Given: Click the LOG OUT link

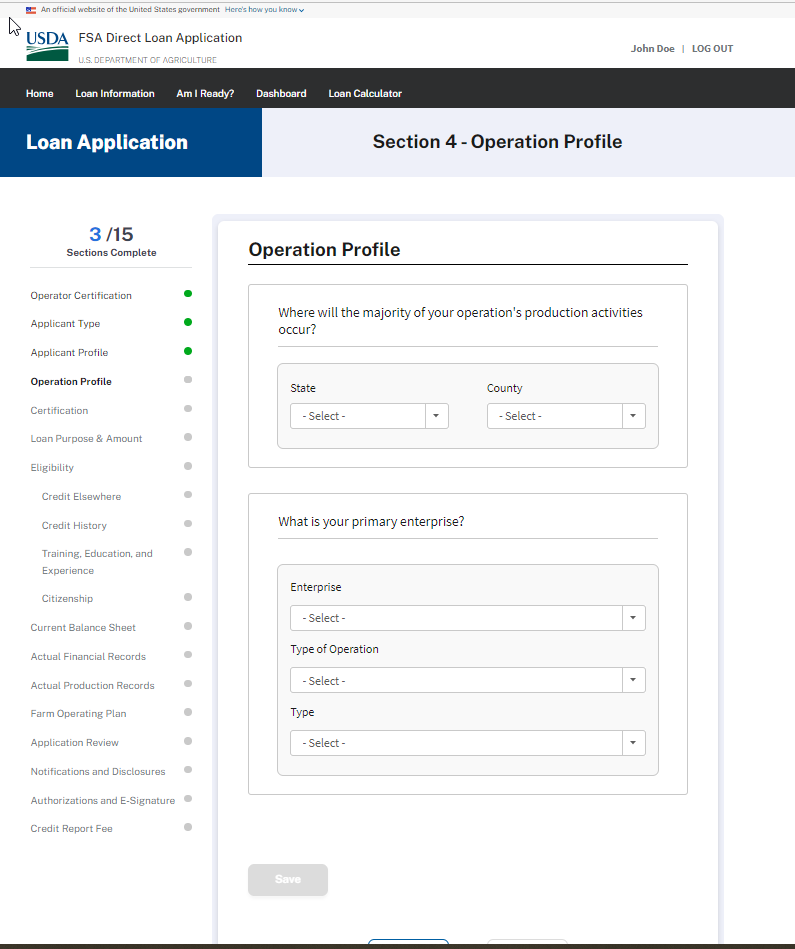Looking at the screenshot, I should [x=712, y=49].
